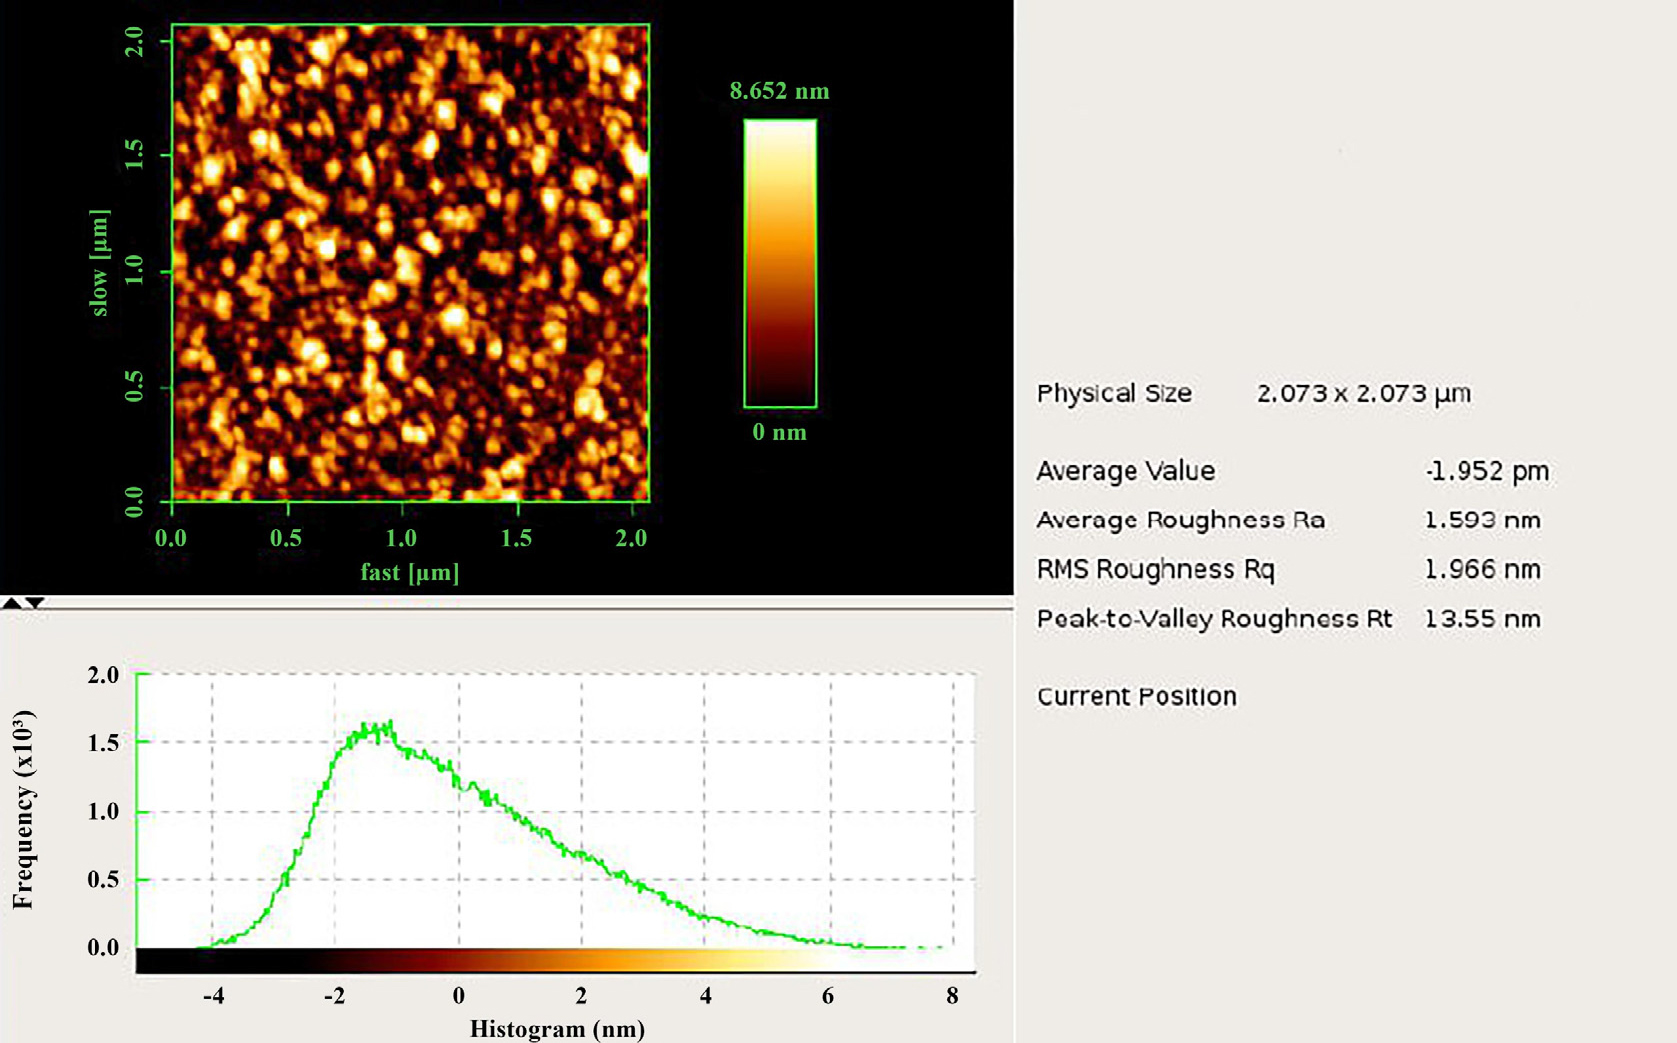
Task: Select the 13.55 nm peak-to-valley value
Action: tap(1481, 619)
